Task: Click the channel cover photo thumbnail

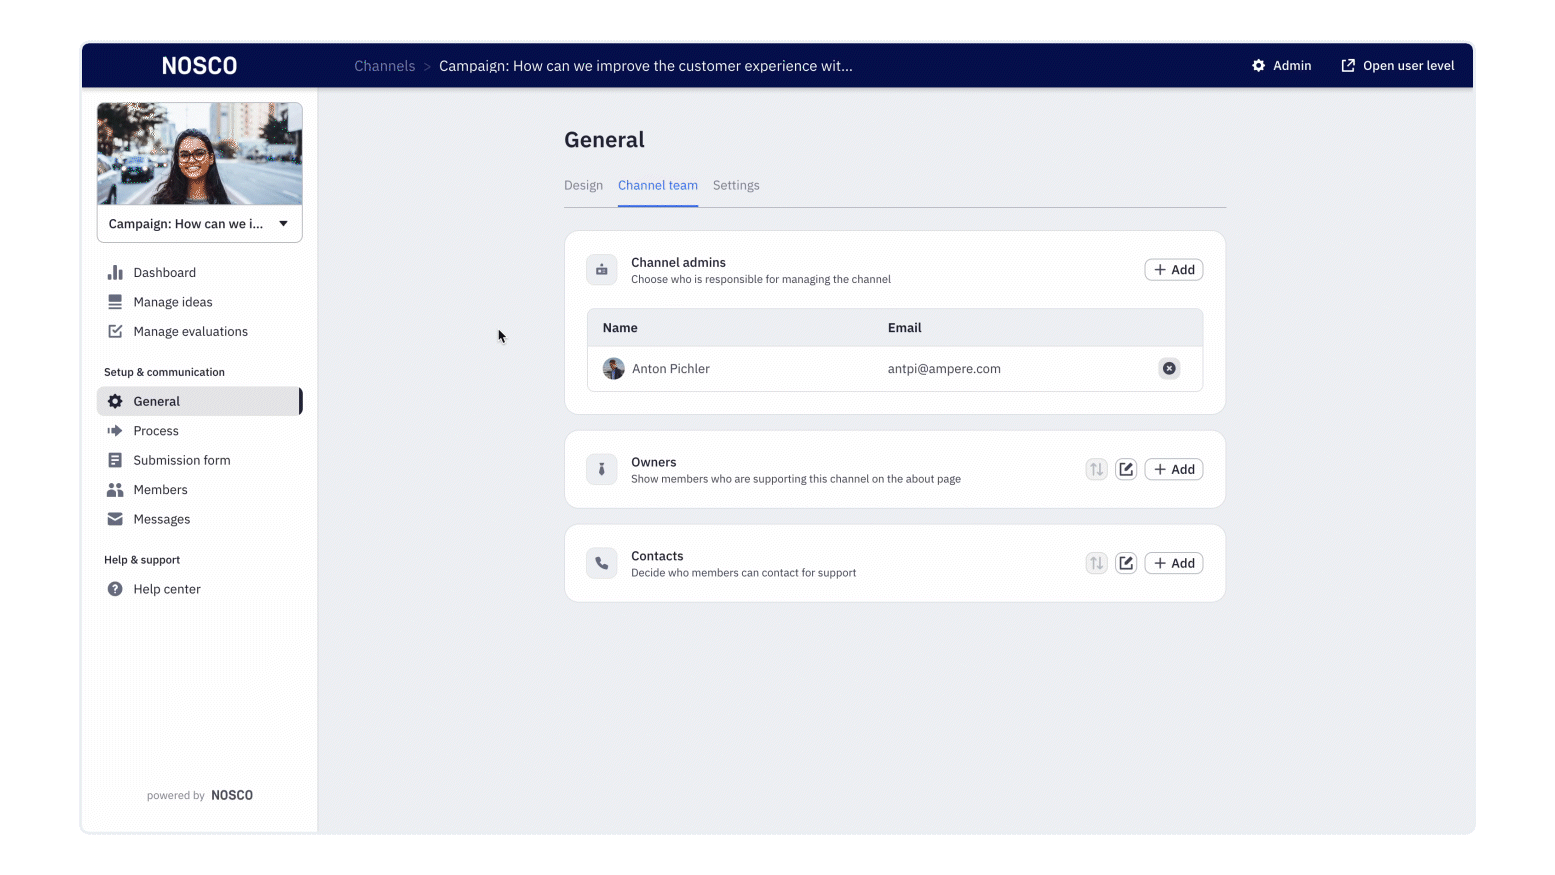Action: tap(199, 153)
